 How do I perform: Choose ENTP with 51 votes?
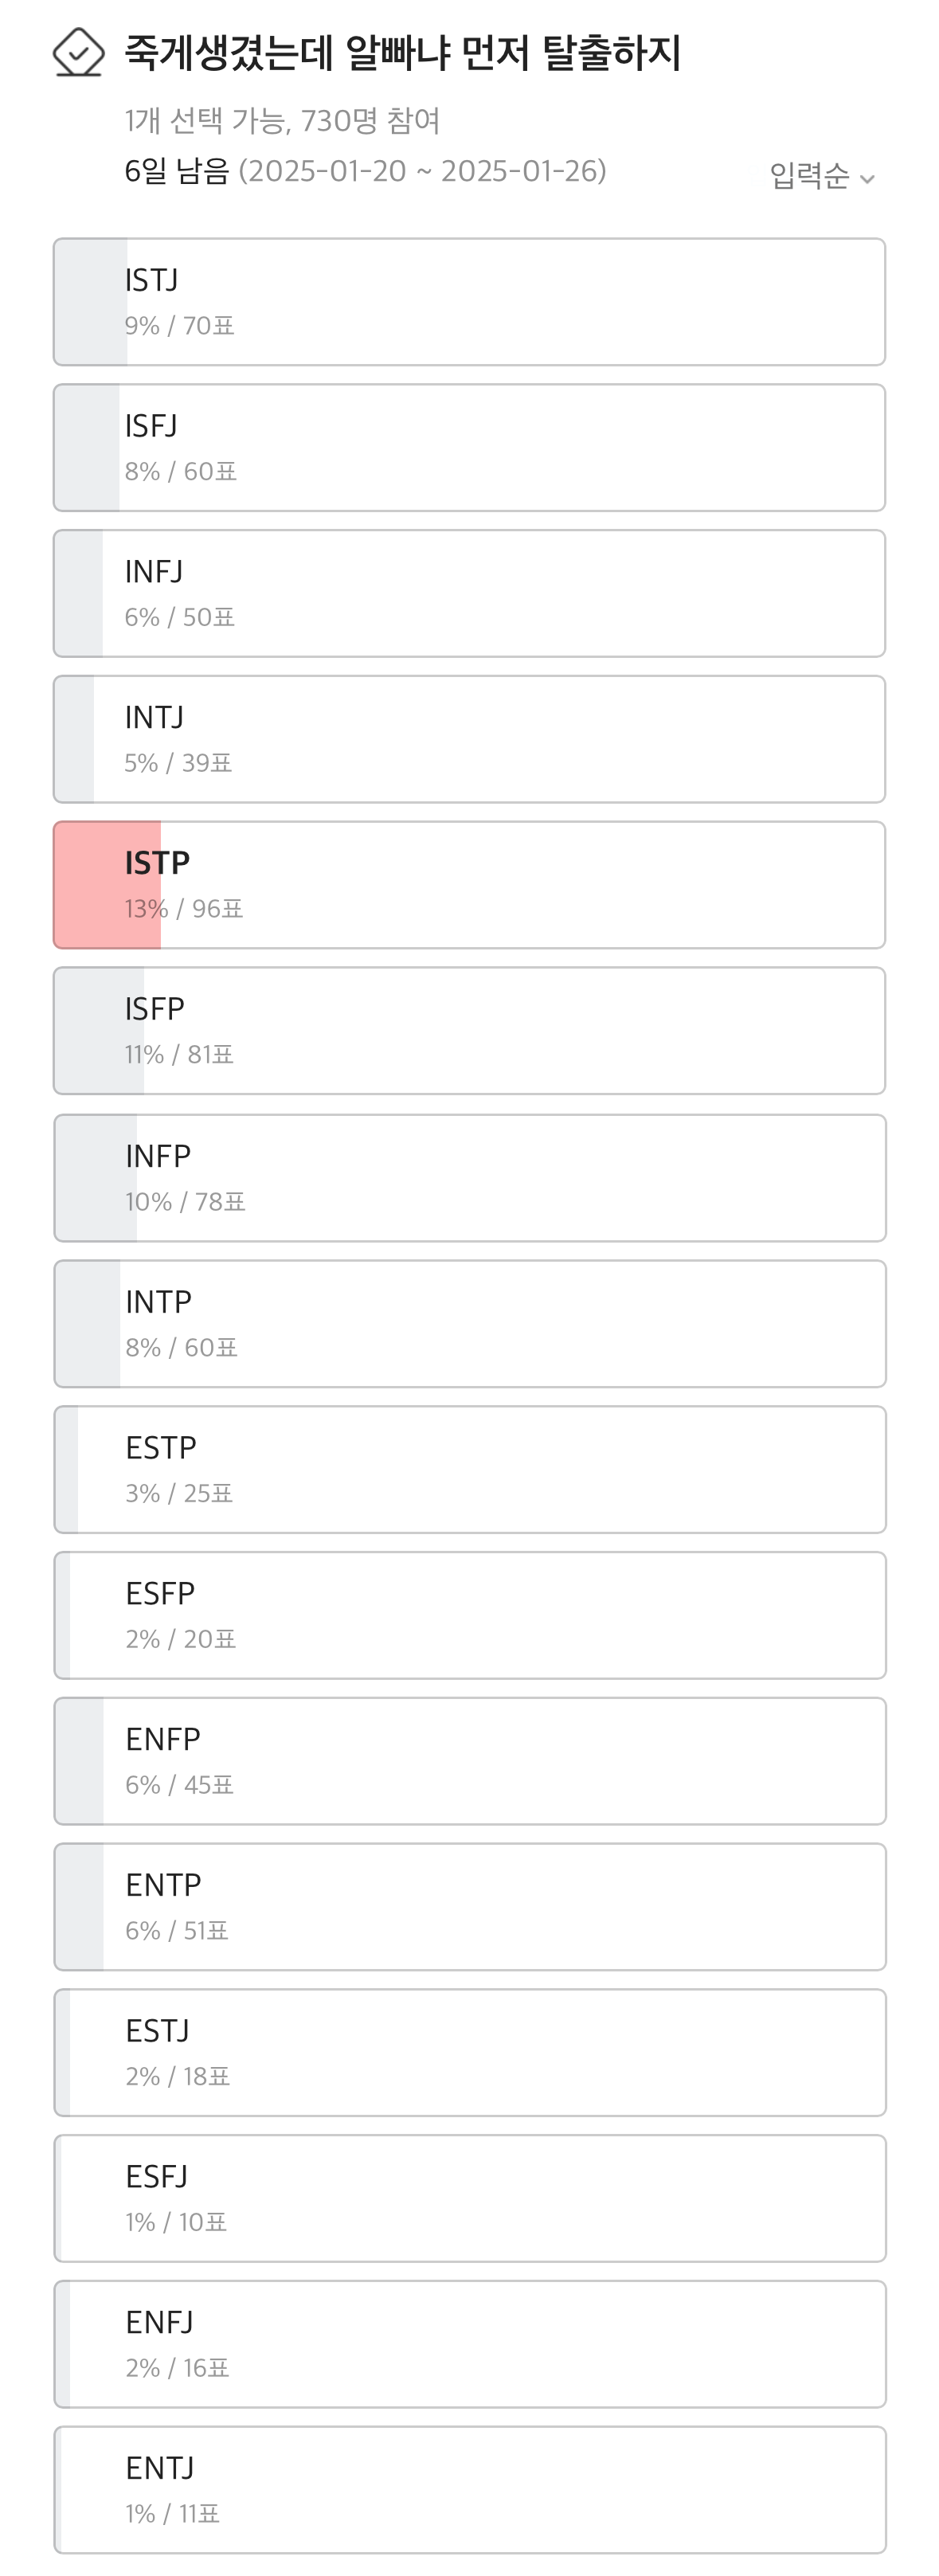pyautogui.click(x=469, y=1907)
